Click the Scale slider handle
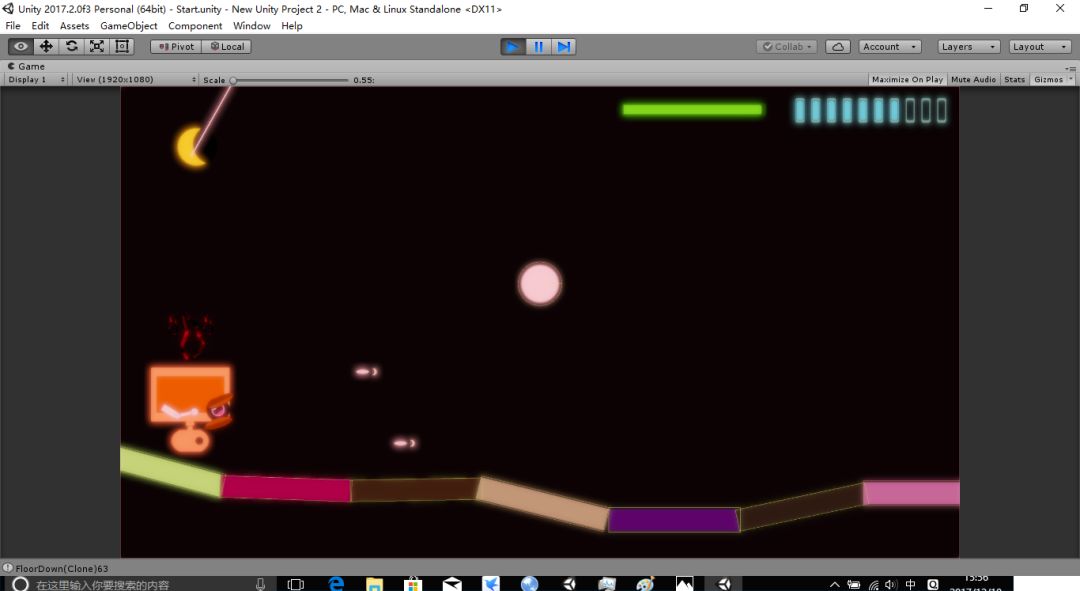The height and width of the screenshot is (591, 1080). [233, 80]
